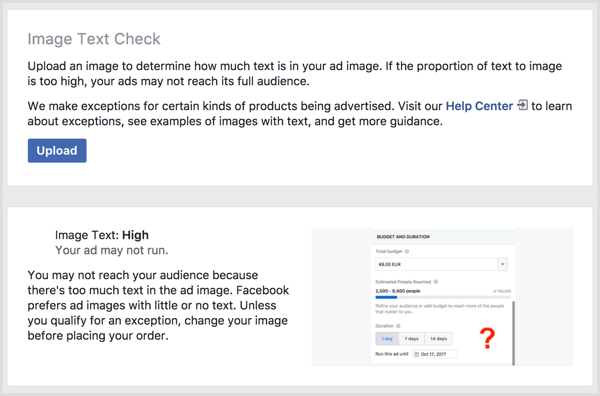Click the 'Your ad may not run.' text
The image size is (600, 396).
pos(112,250)
